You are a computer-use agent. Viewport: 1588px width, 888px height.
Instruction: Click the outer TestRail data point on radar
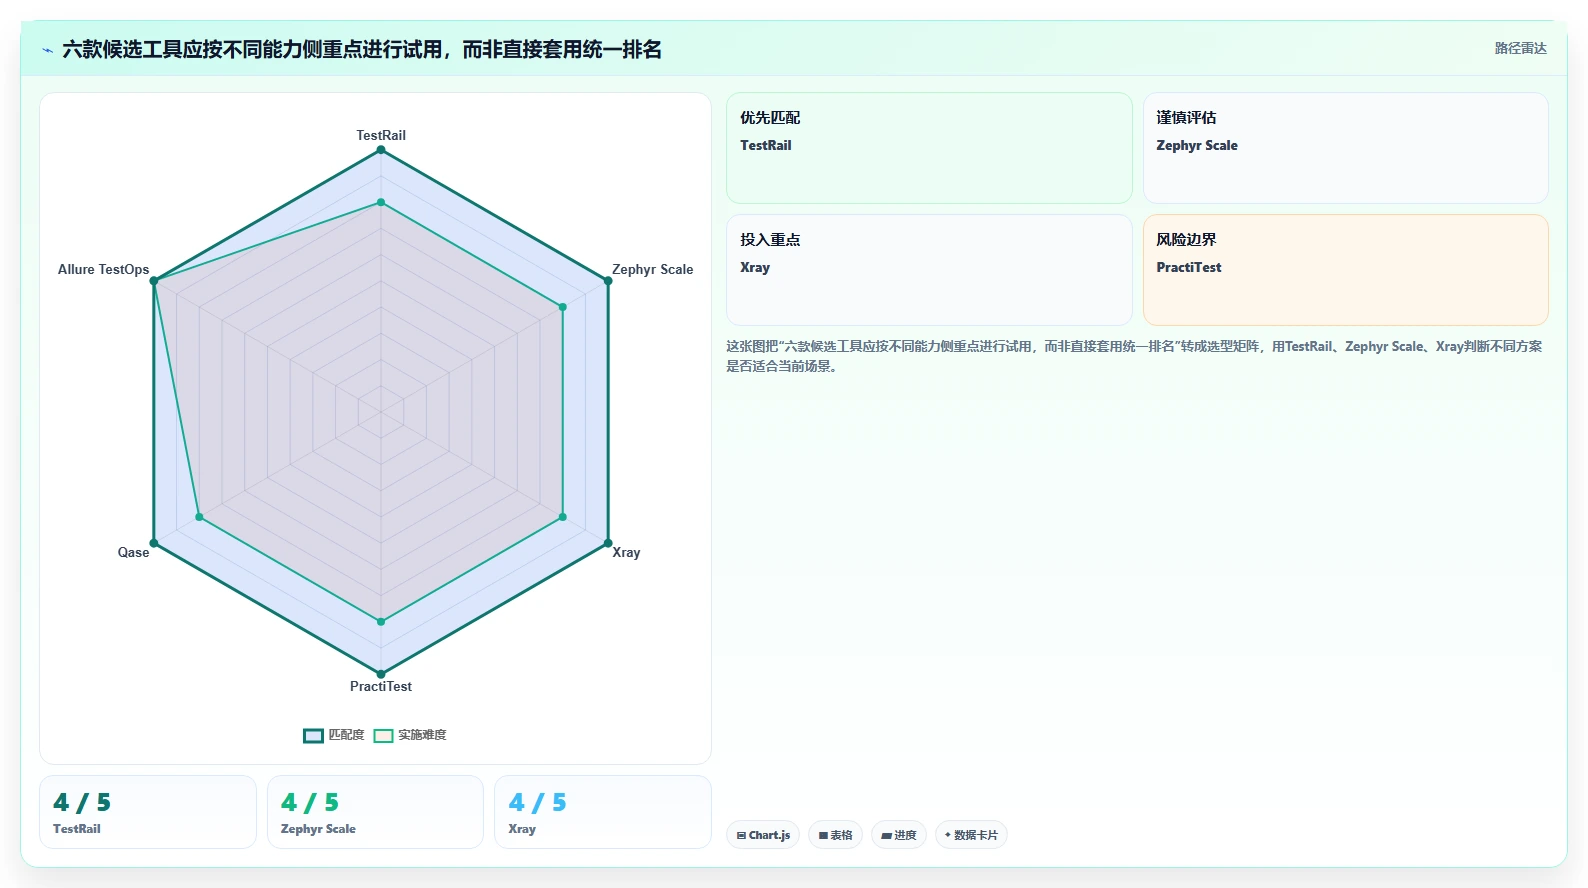381,150
